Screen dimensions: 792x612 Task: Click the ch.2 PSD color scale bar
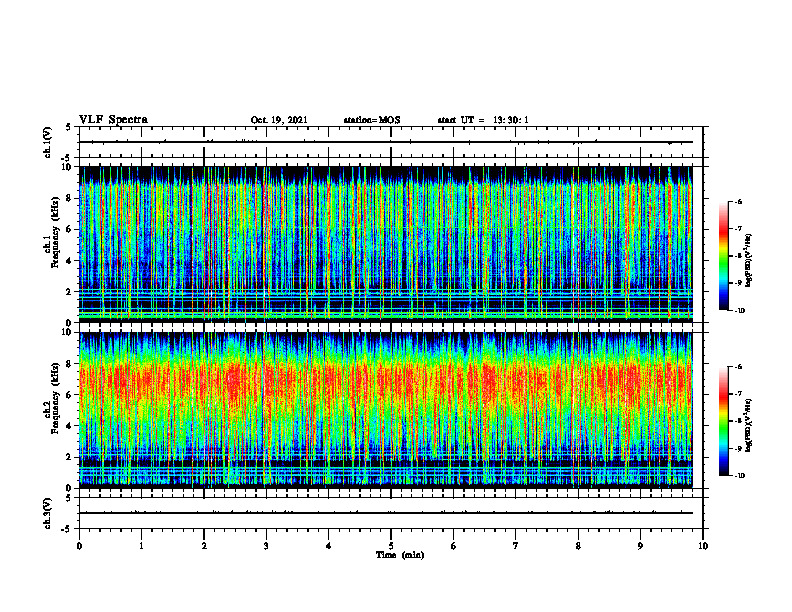[x=723, y=421]
